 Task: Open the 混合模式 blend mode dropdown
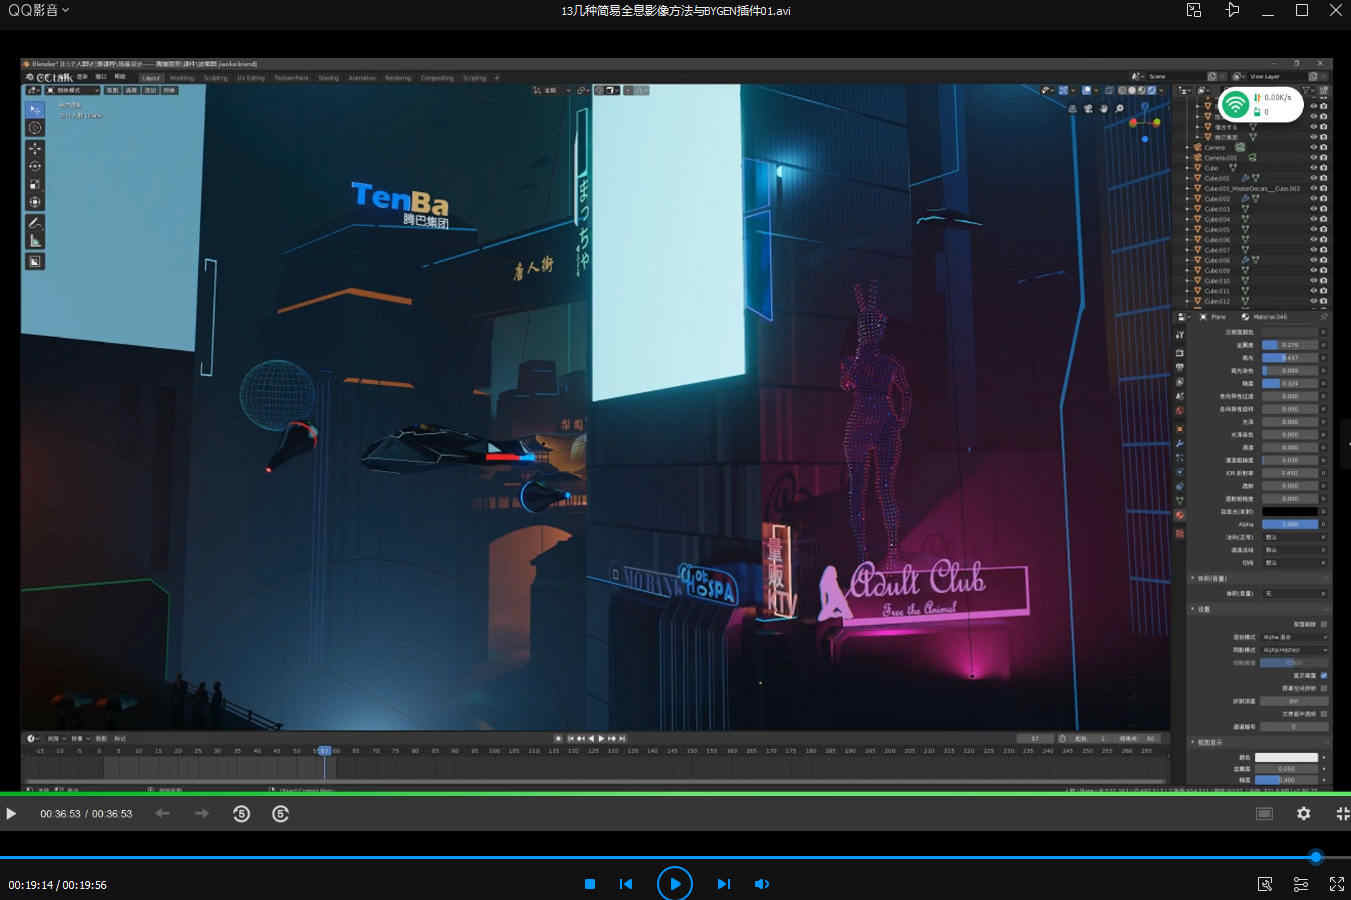[1294, 638]
